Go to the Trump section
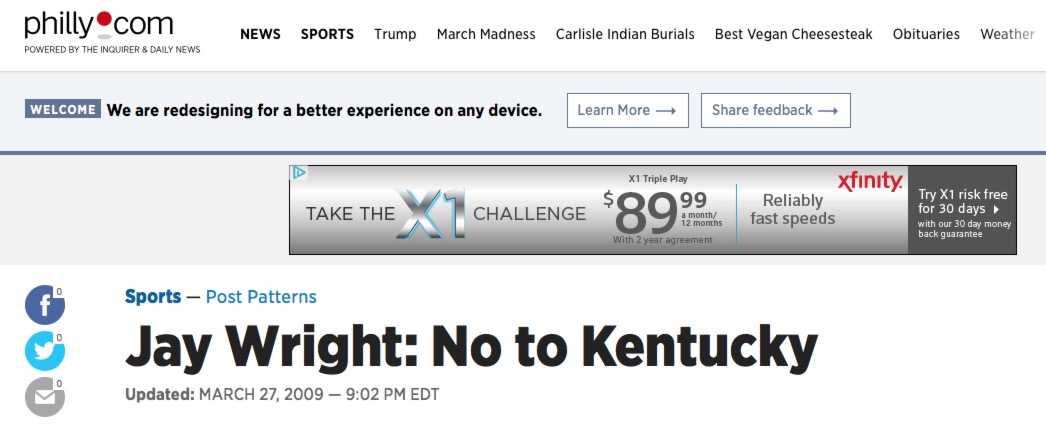The height and width of the screenshot is (424, 1046). pyautogui.click(x=395, y=34)
